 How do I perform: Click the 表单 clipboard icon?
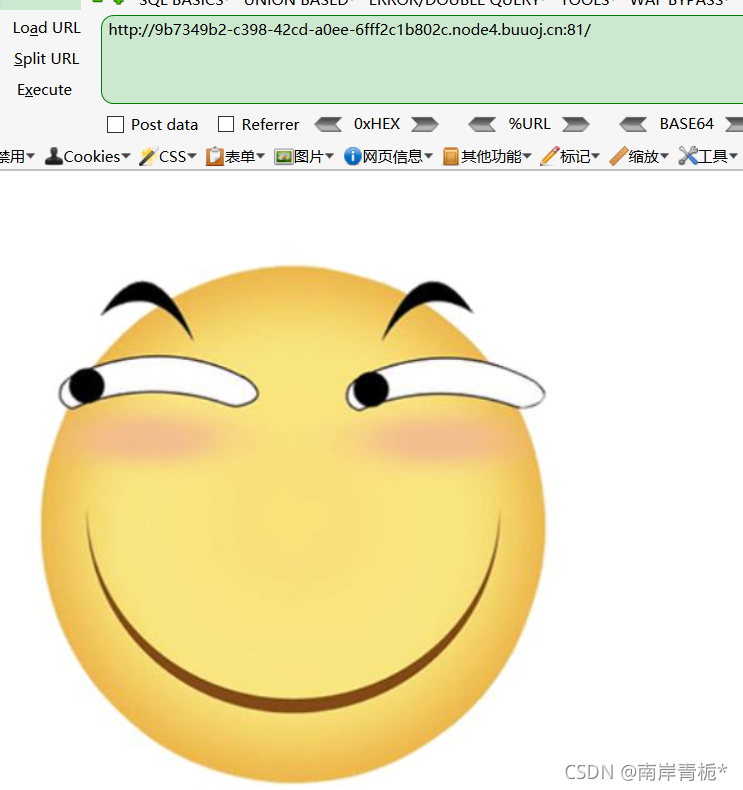pyautogui.click(x=214, y=156)
